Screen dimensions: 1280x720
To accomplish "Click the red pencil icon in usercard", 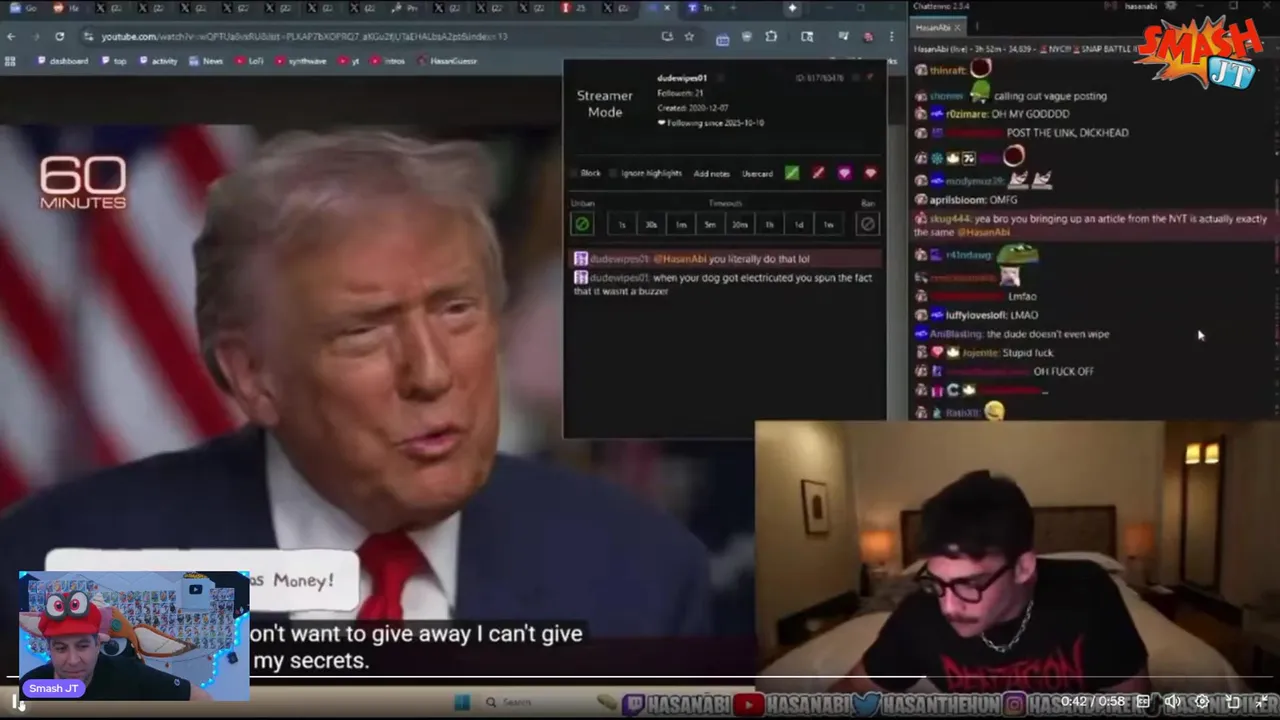I will [x=818, y=173].
